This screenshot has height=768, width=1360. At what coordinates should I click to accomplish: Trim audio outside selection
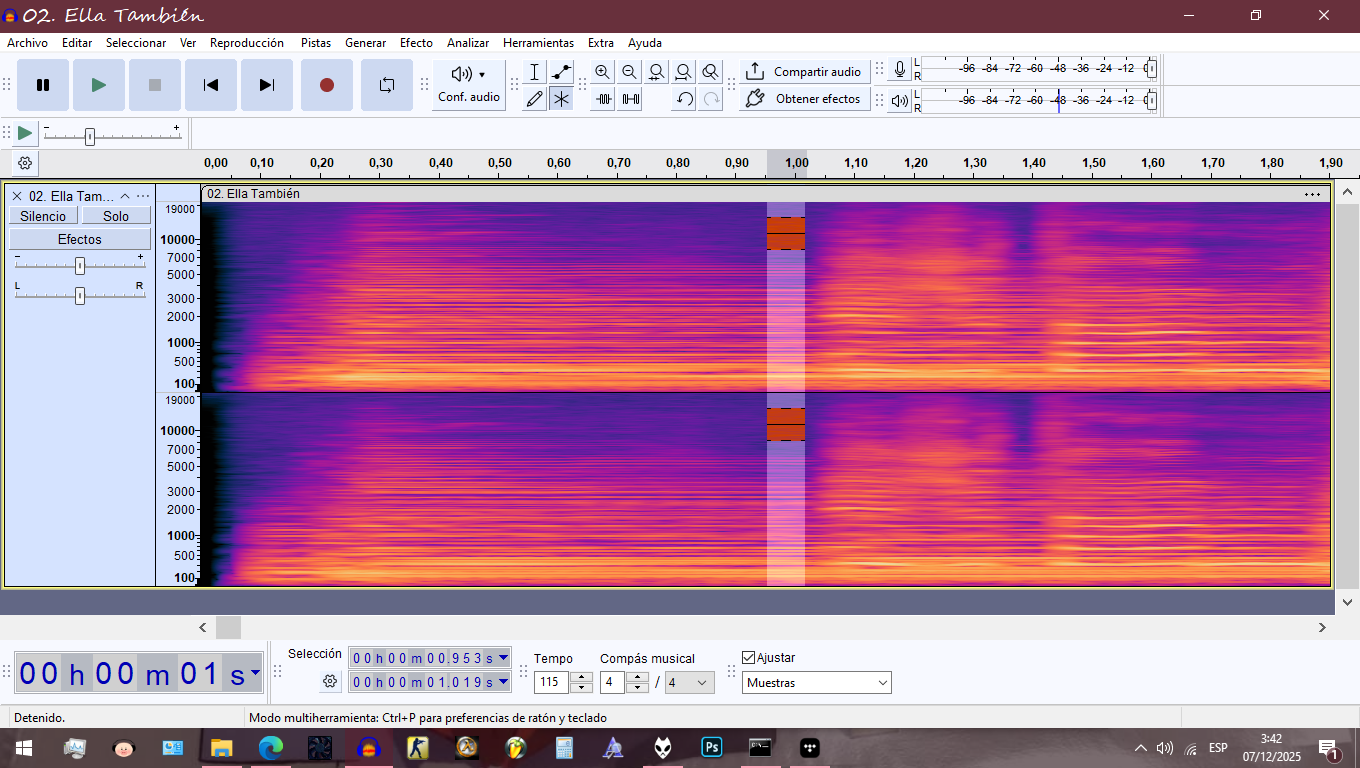[x=603, y=99]
